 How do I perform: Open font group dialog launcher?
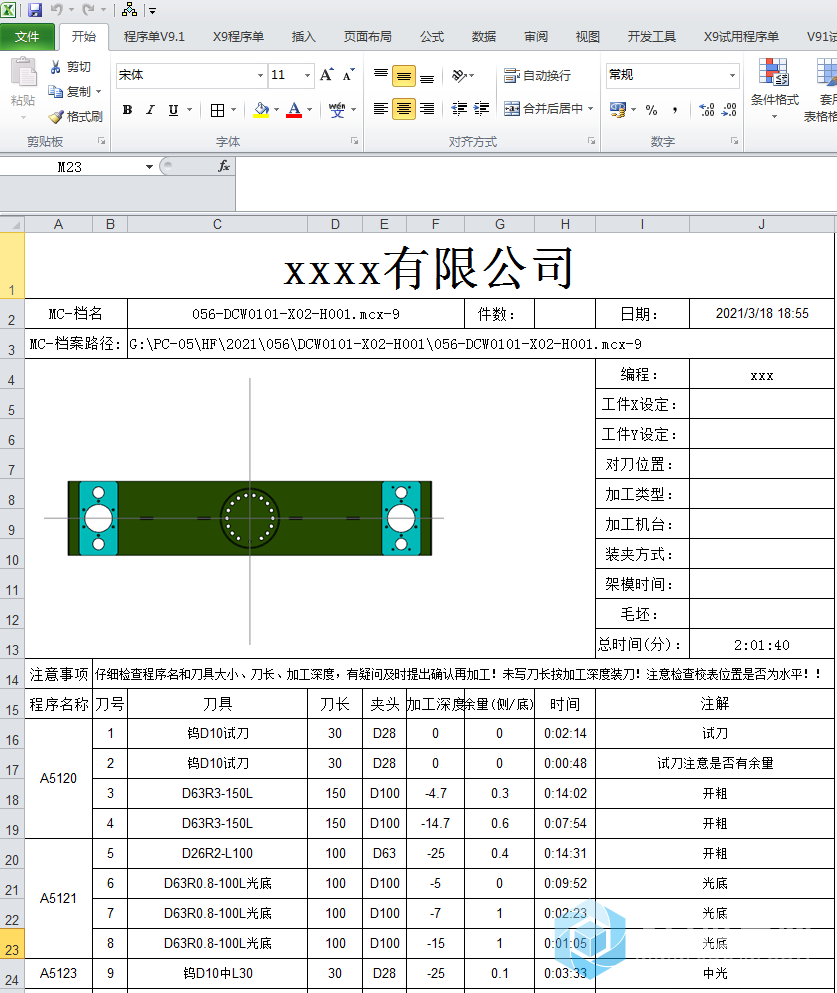click(355, 141)
